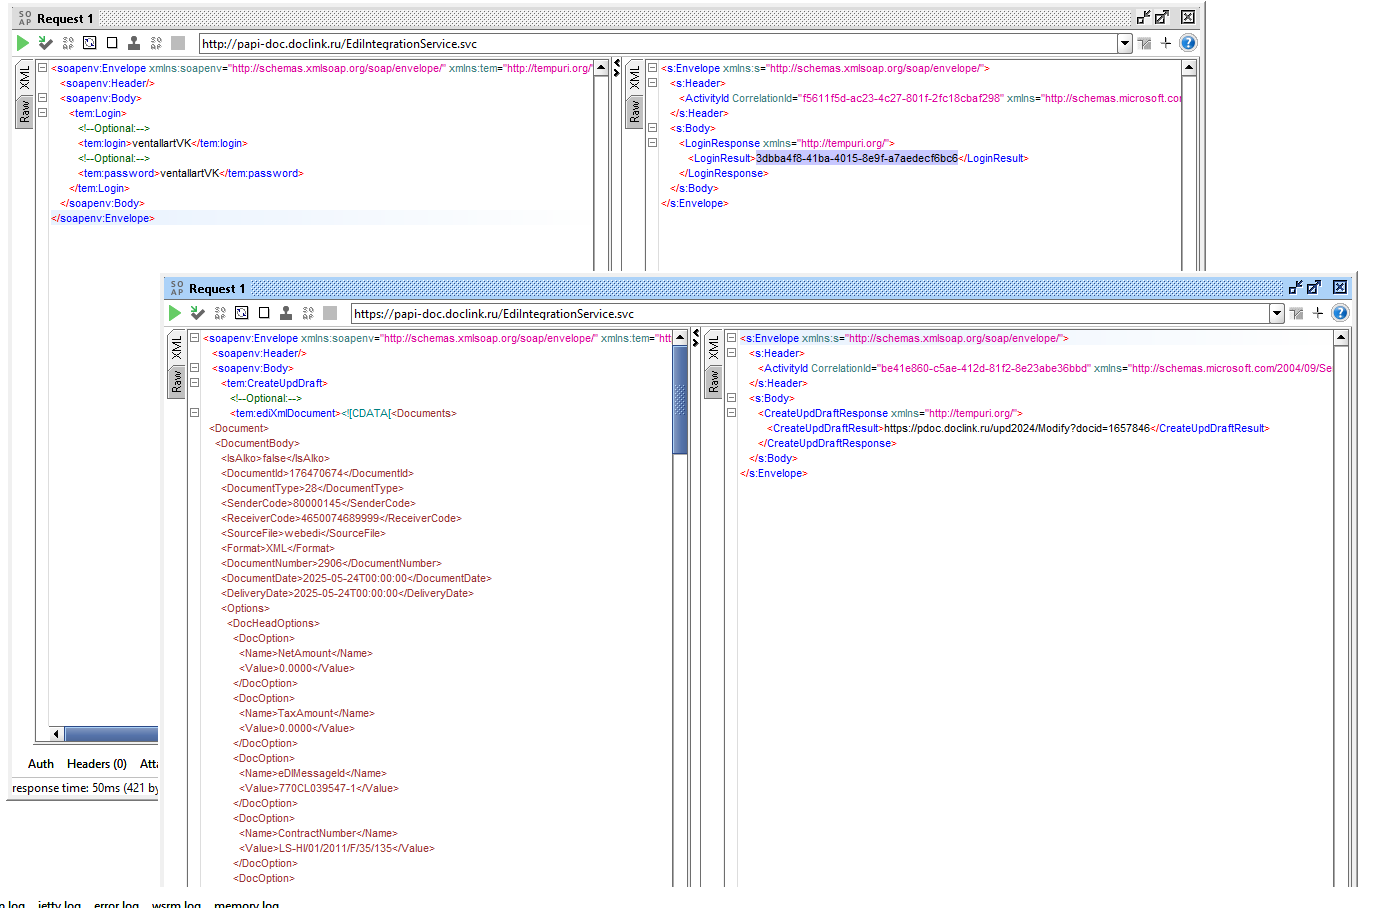
Task: Toggle splitter arrows between front request and response
Action: click(x=695, y=338)
